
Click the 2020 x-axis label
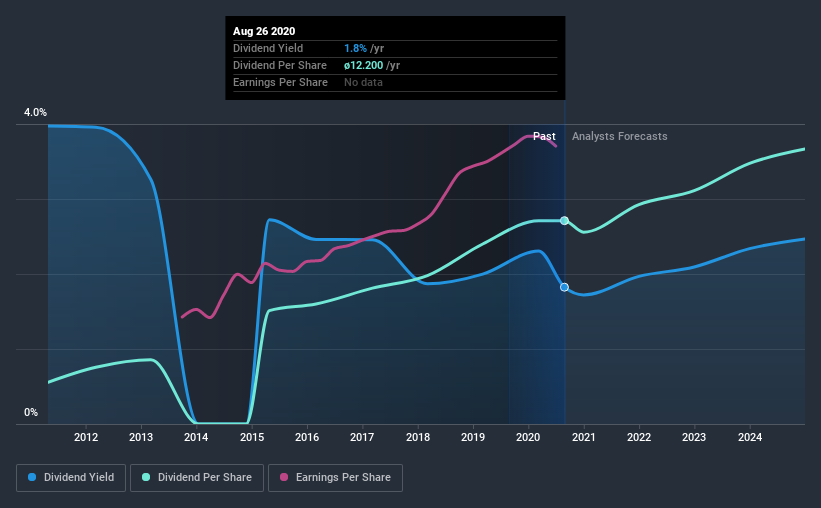tap(528, 437)
